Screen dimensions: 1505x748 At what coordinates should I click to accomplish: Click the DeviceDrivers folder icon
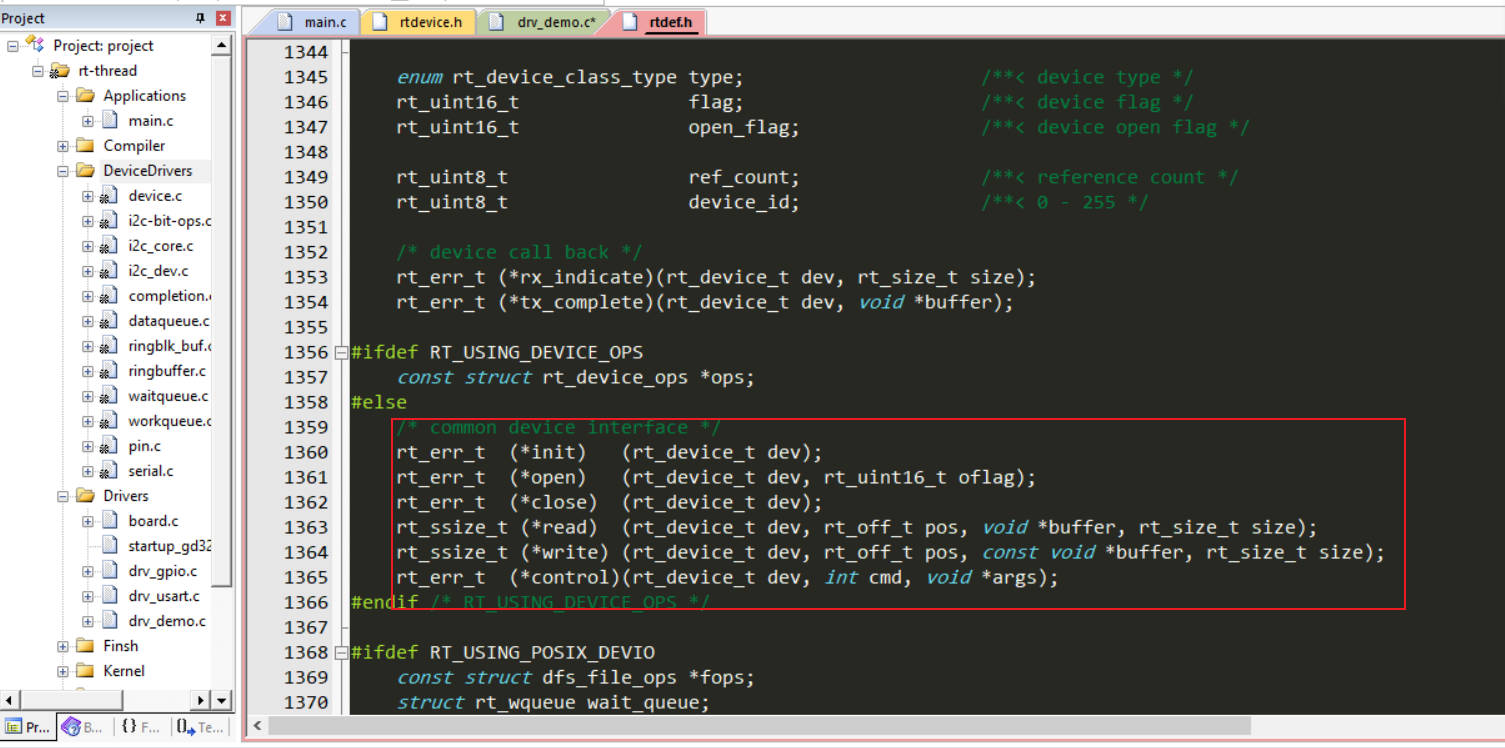pos(85,171)
